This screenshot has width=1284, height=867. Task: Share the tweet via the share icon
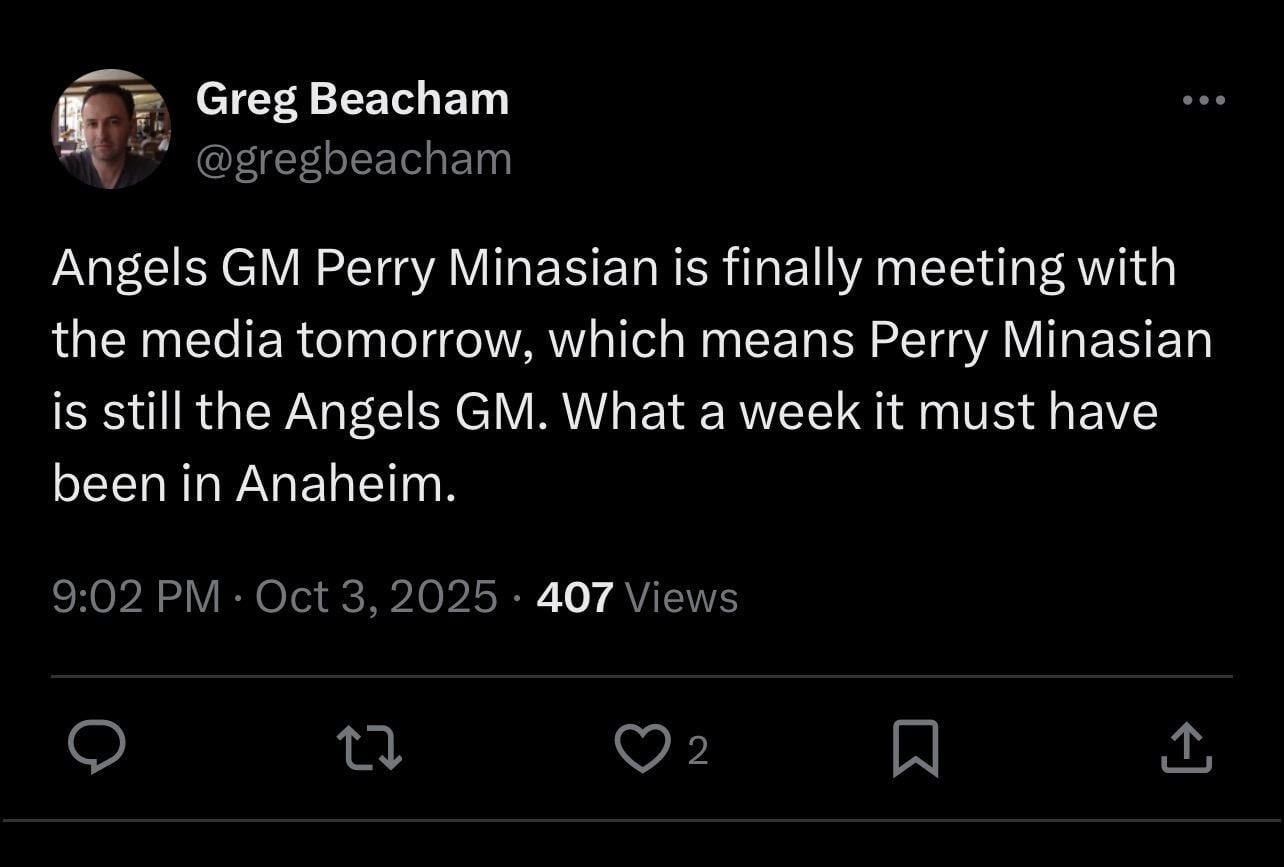click(x=1185, y=748)
